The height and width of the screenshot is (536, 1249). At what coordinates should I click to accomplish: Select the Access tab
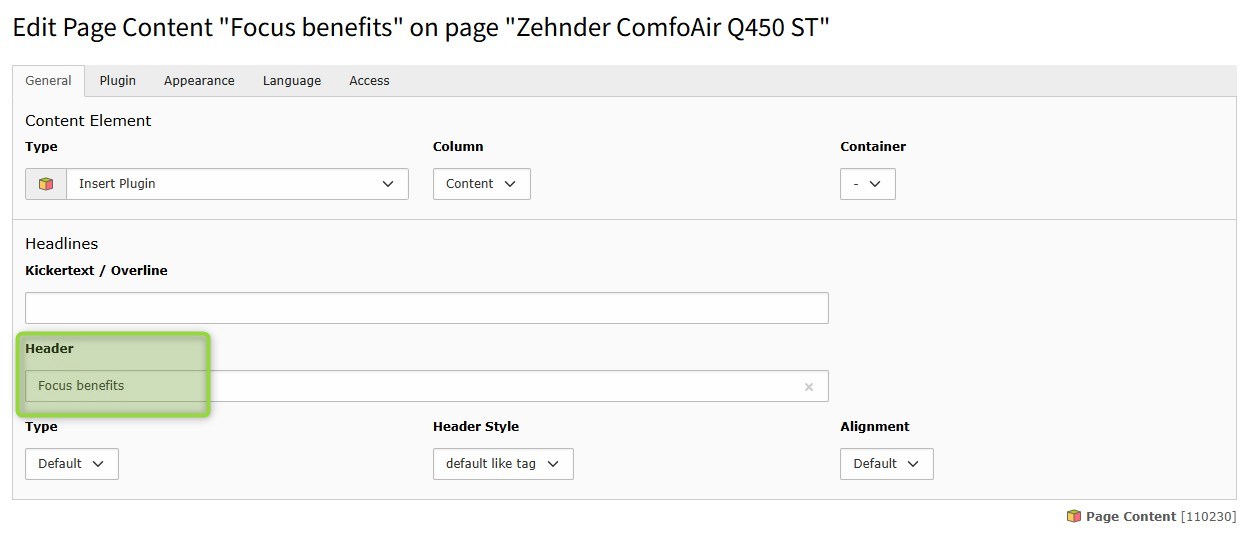pyautogui.click(x=369, y=81)
